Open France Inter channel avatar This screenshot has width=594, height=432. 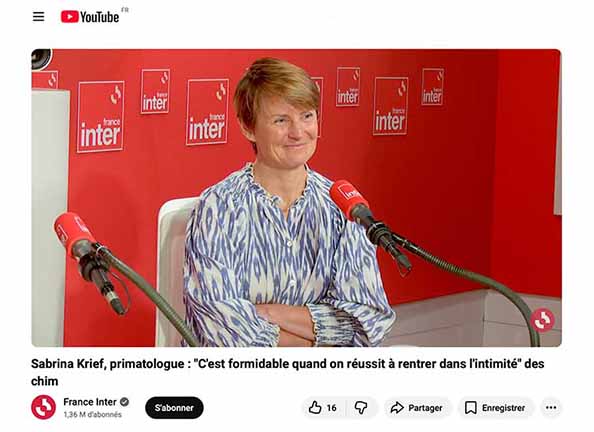(x=43, y=407)
